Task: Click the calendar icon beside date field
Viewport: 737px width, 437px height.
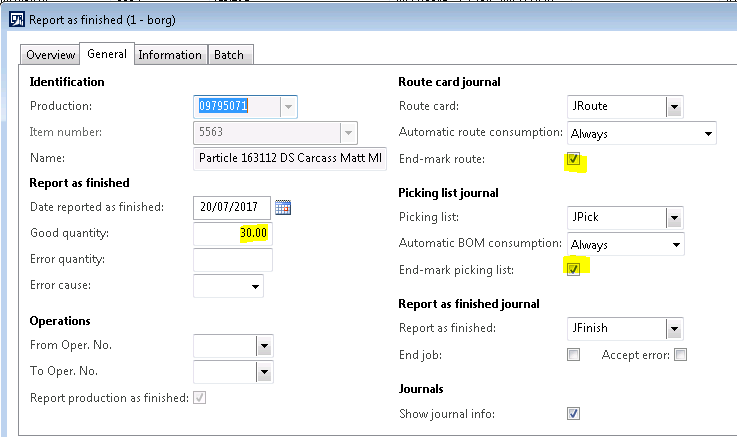Action: point(282,207)
